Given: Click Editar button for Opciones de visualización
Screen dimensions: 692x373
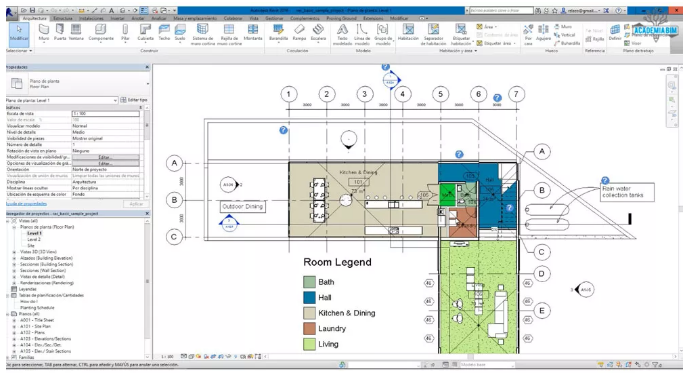Looking at the screenshot, I should [x=105, y=163].
